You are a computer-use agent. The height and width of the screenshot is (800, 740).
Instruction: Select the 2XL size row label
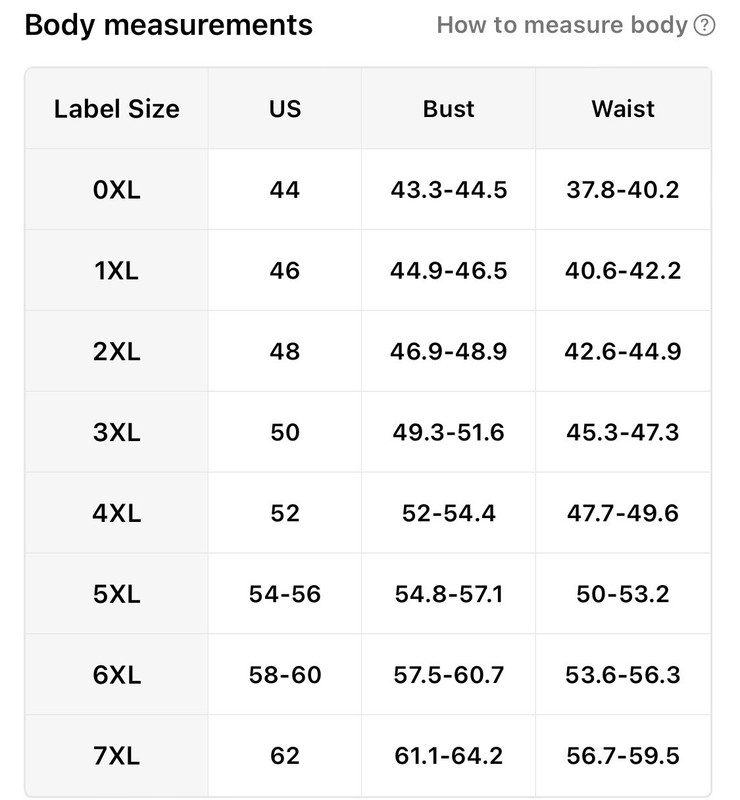pos(117,352)
